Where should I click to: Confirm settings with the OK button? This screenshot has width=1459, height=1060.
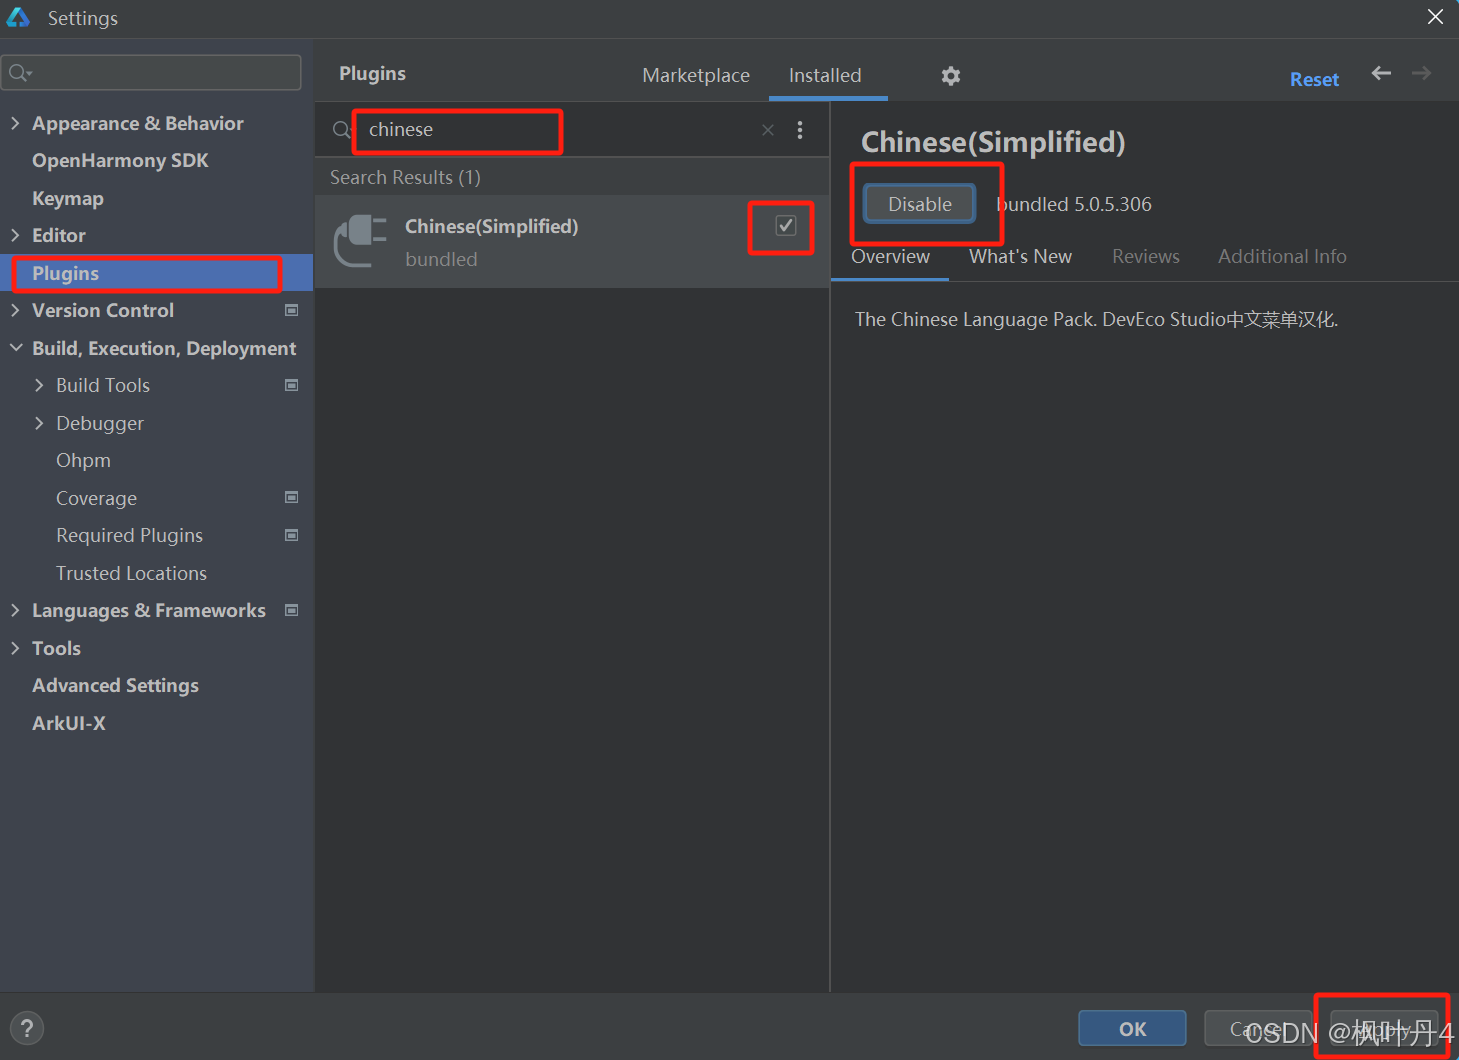(x=1132, y=1028)
